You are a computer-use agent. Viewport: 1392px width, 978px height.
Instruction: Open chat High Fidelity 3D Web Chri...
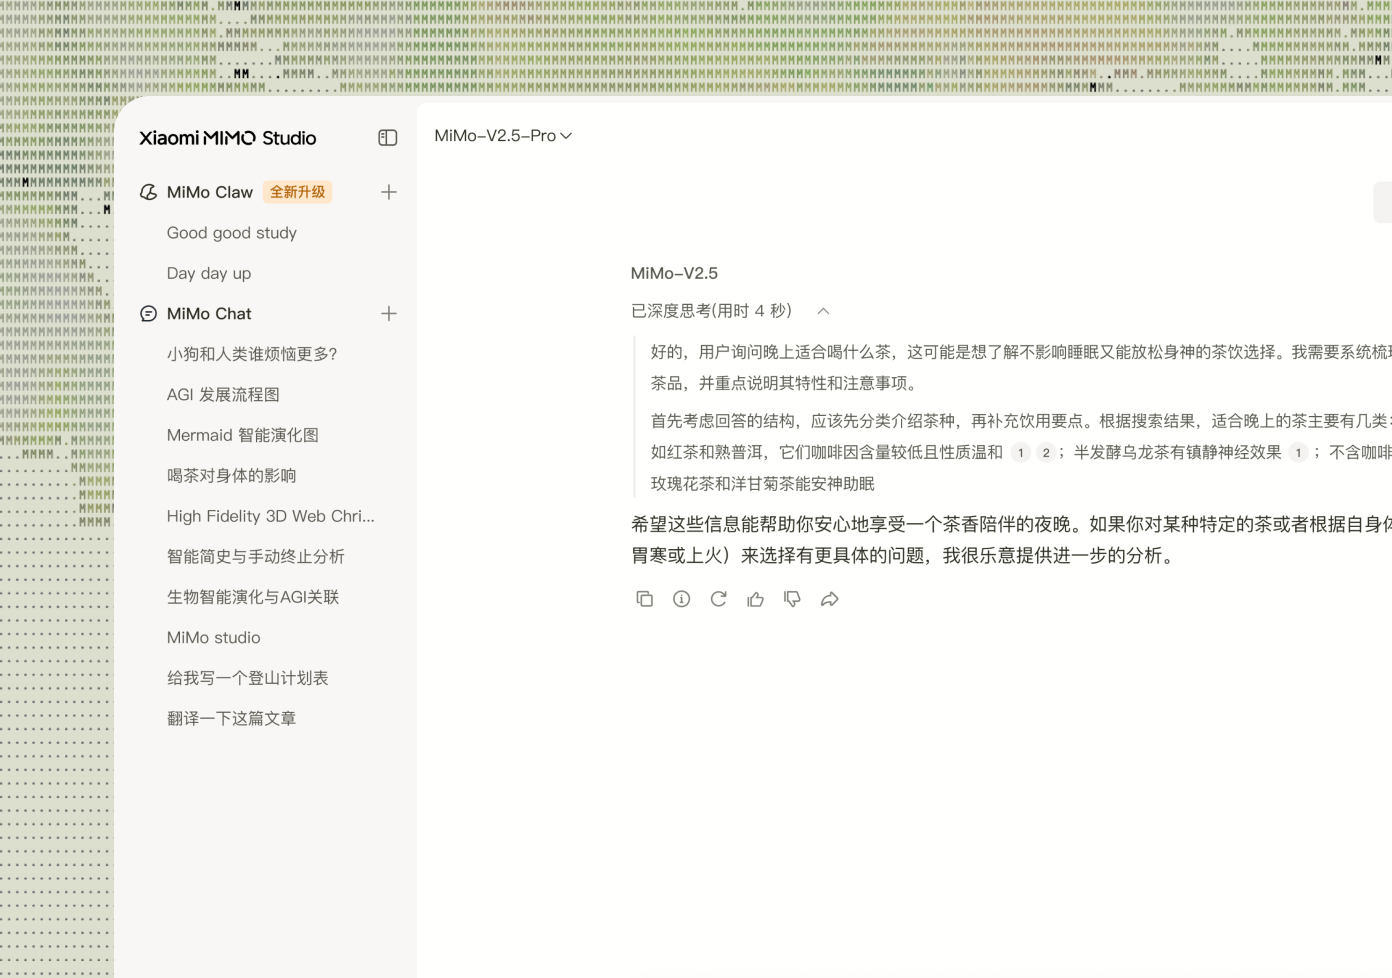(x=271, y=516)
